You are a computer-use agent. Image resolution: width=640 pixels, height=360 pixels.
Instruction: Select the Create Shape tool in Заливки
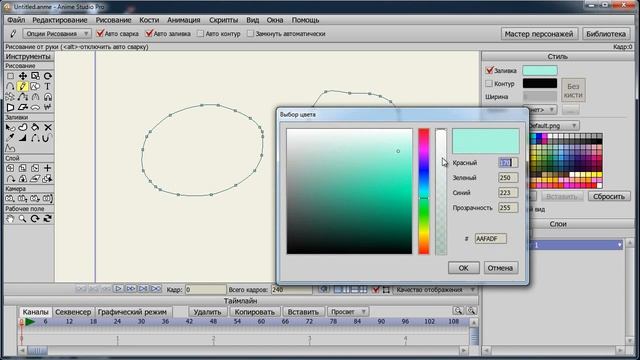tap(22, 127)
